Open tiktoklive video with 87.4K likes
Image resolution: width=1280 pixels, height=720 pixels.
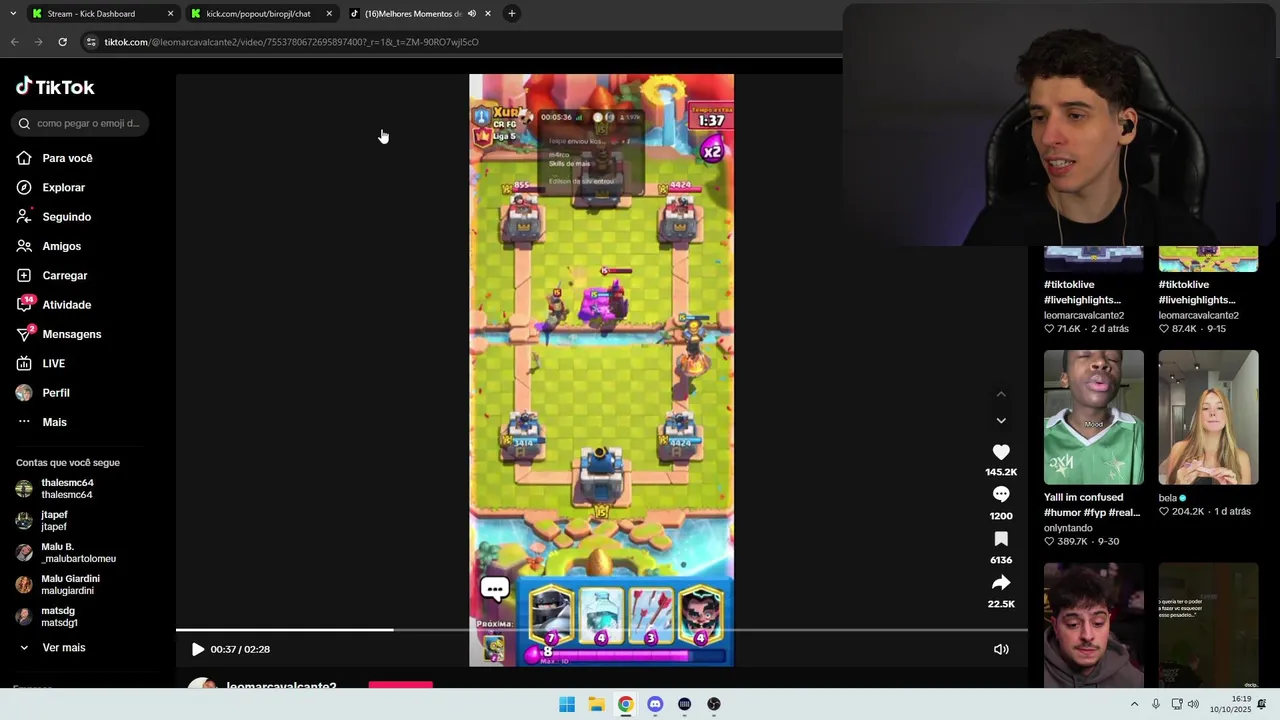tap(1208, 259)
